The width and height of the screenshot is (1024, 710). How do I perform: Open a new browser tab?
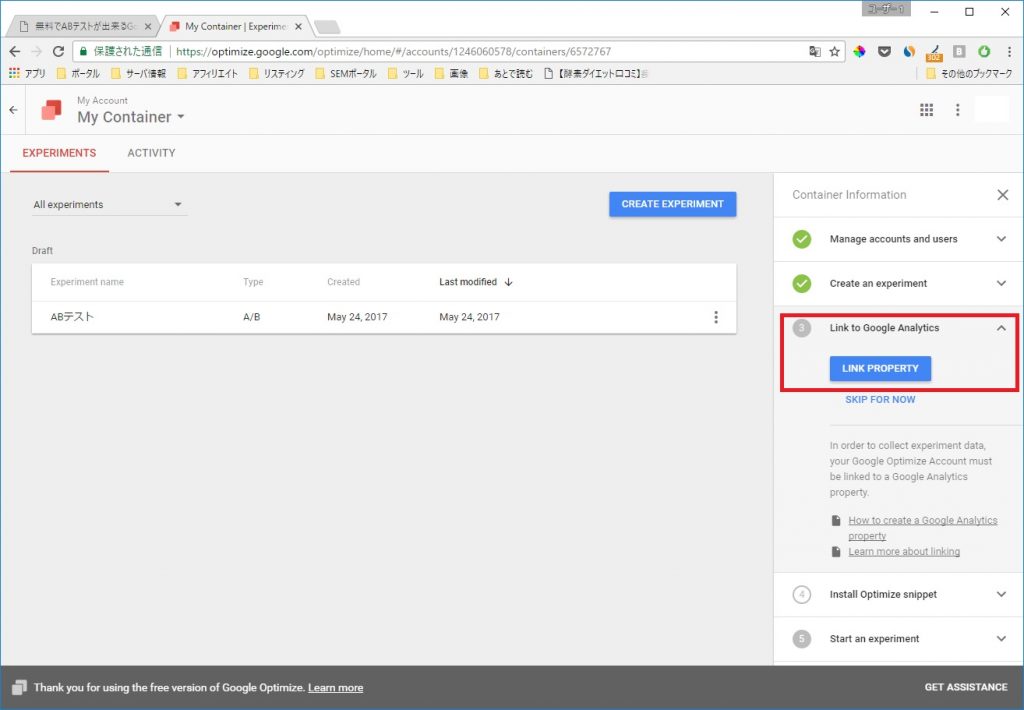point(327,27)
